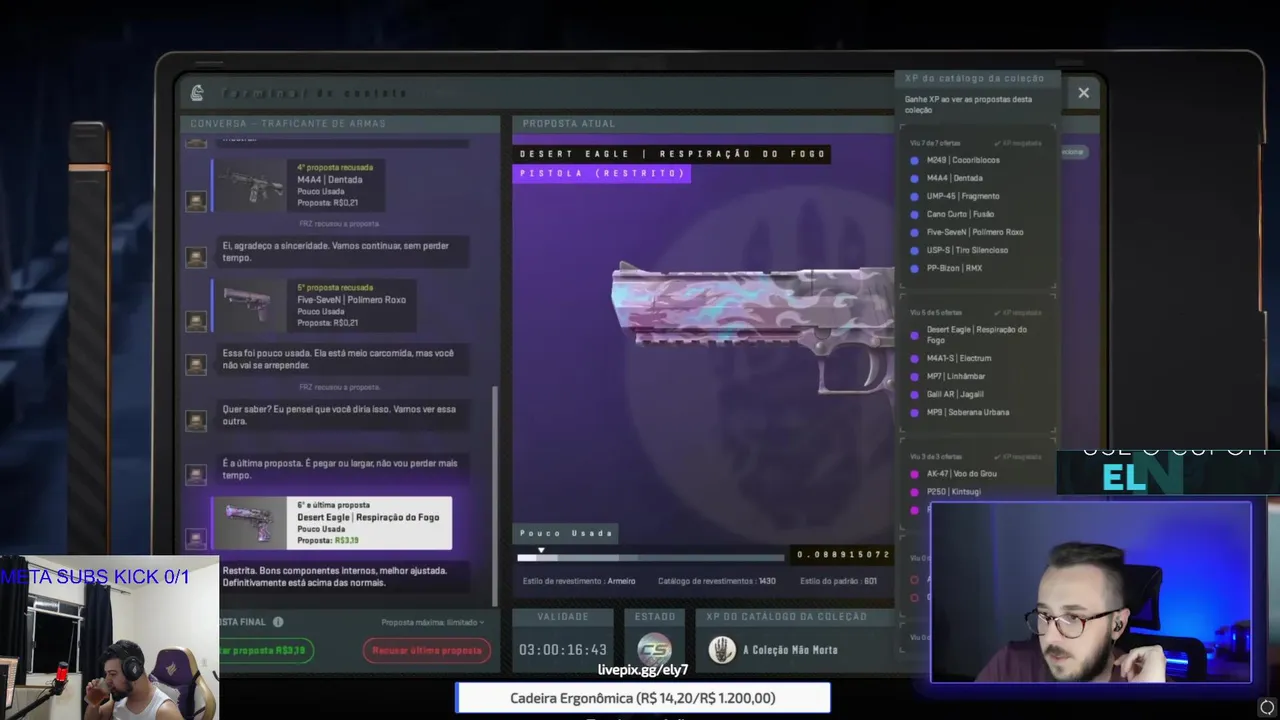Click 'Estilo do padrão: 601' text
Viewport: 1280px width, 720px height.
click(838, 581)
